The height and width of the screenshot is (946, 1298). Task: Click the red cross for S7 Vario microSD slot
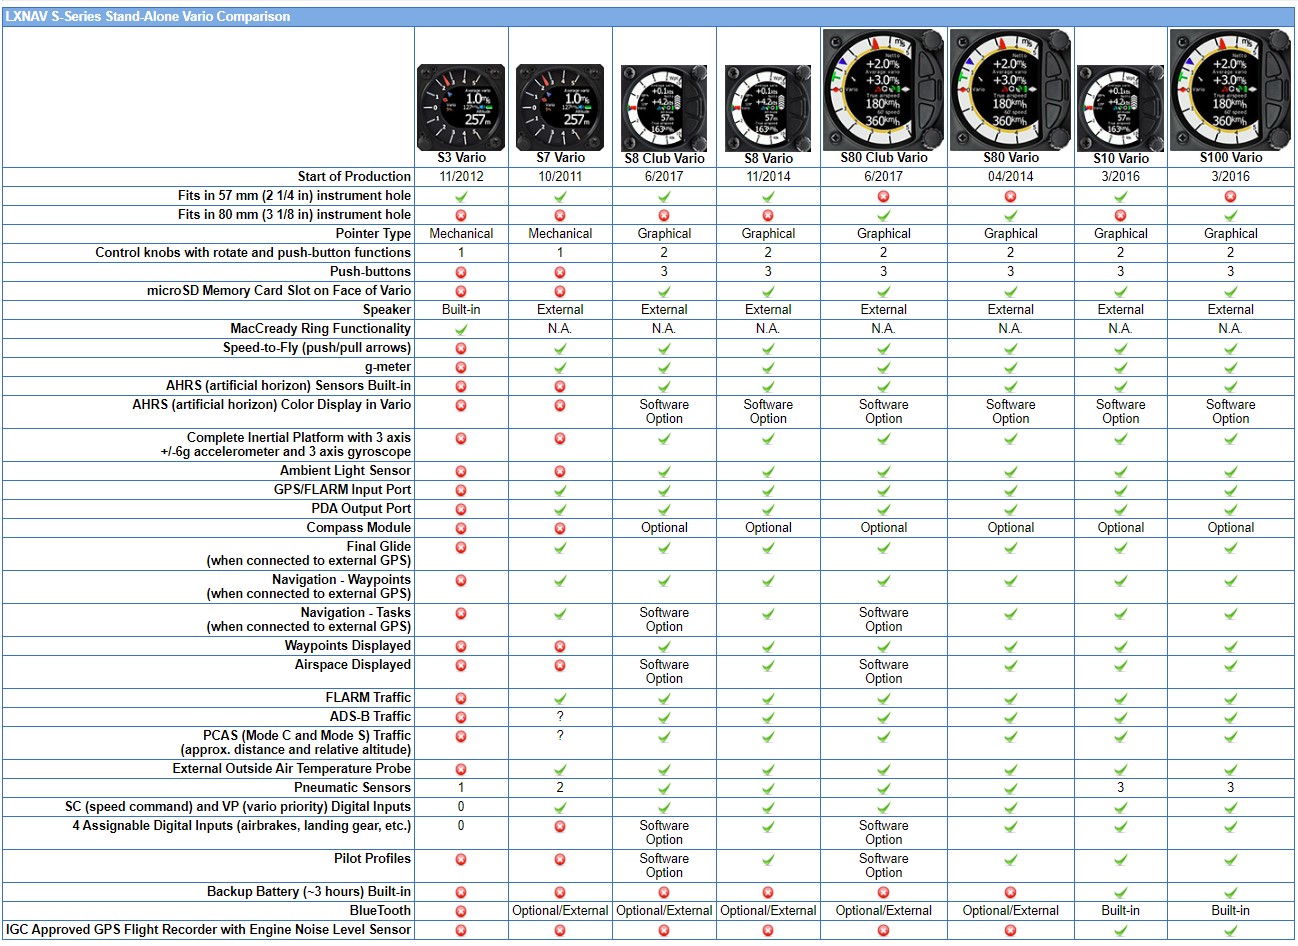tap(560, 291)
